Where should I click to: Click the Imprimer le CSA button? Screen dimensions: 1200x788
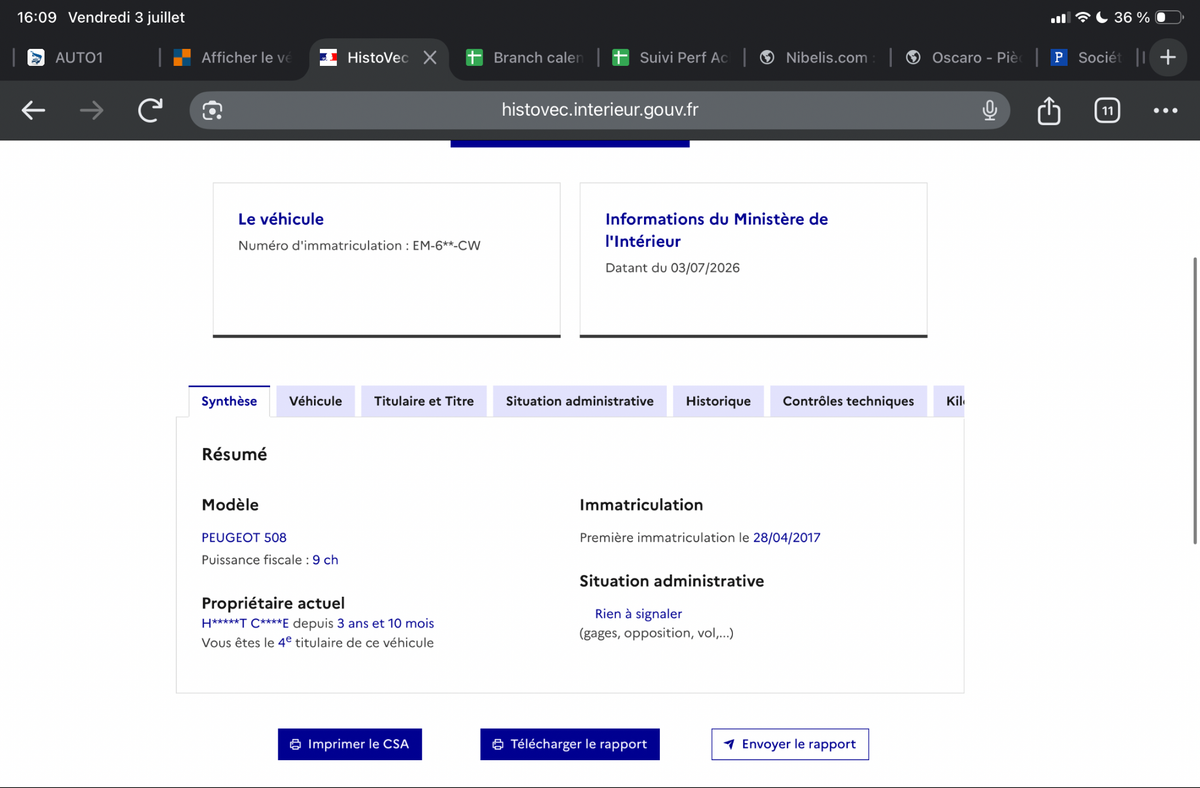[350, 744]
